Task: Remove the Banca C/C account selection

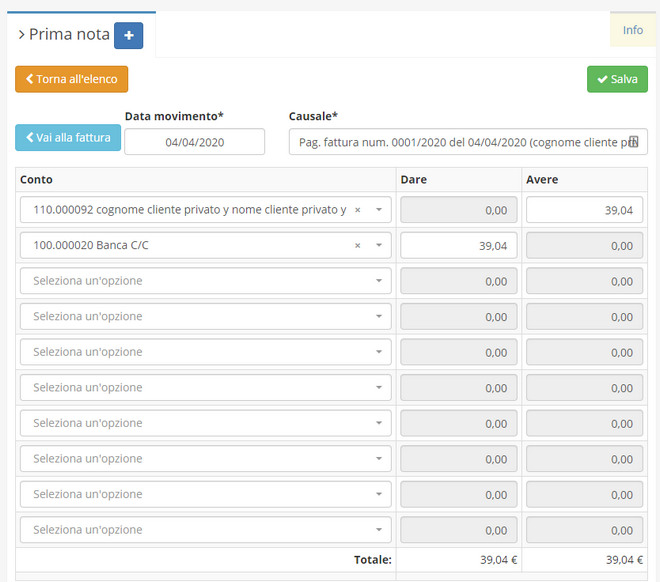Action: [x=357, y=246]
